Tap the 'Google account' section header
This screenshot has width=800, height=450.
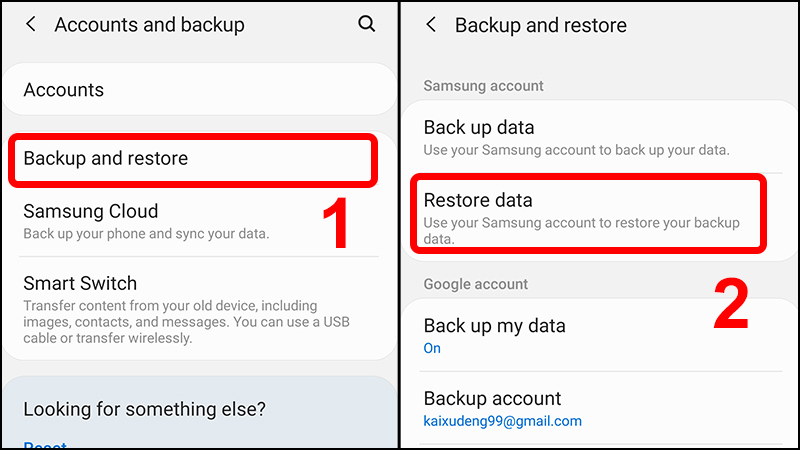point(476,284)
